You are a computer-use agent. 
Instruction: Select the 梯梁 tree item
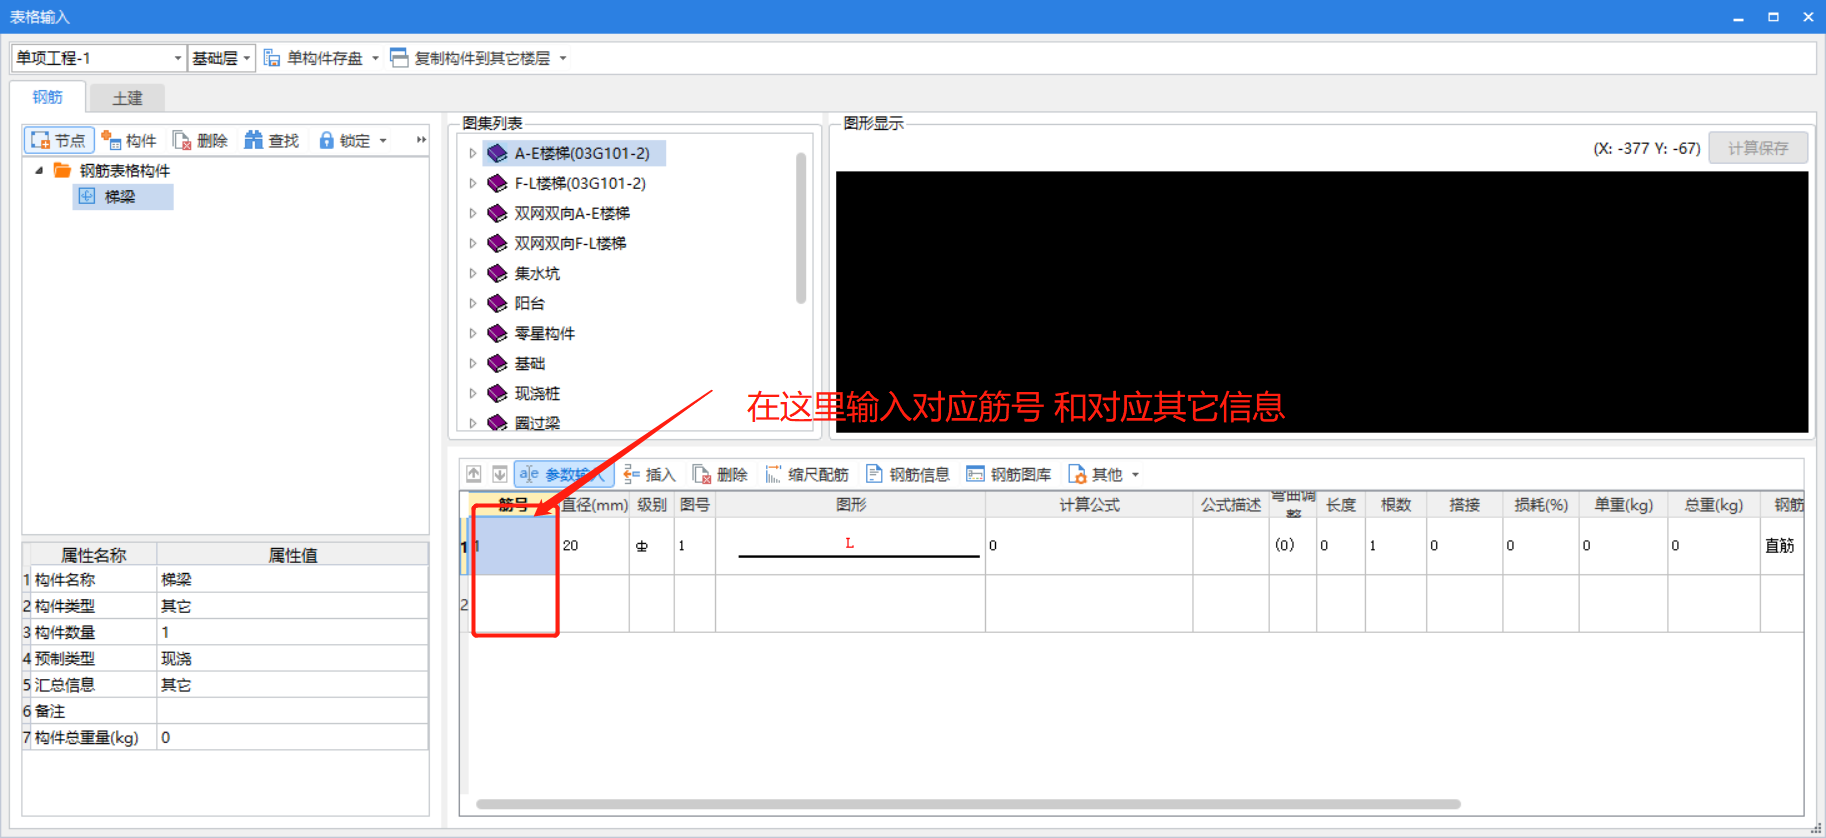tap(123, 197)
